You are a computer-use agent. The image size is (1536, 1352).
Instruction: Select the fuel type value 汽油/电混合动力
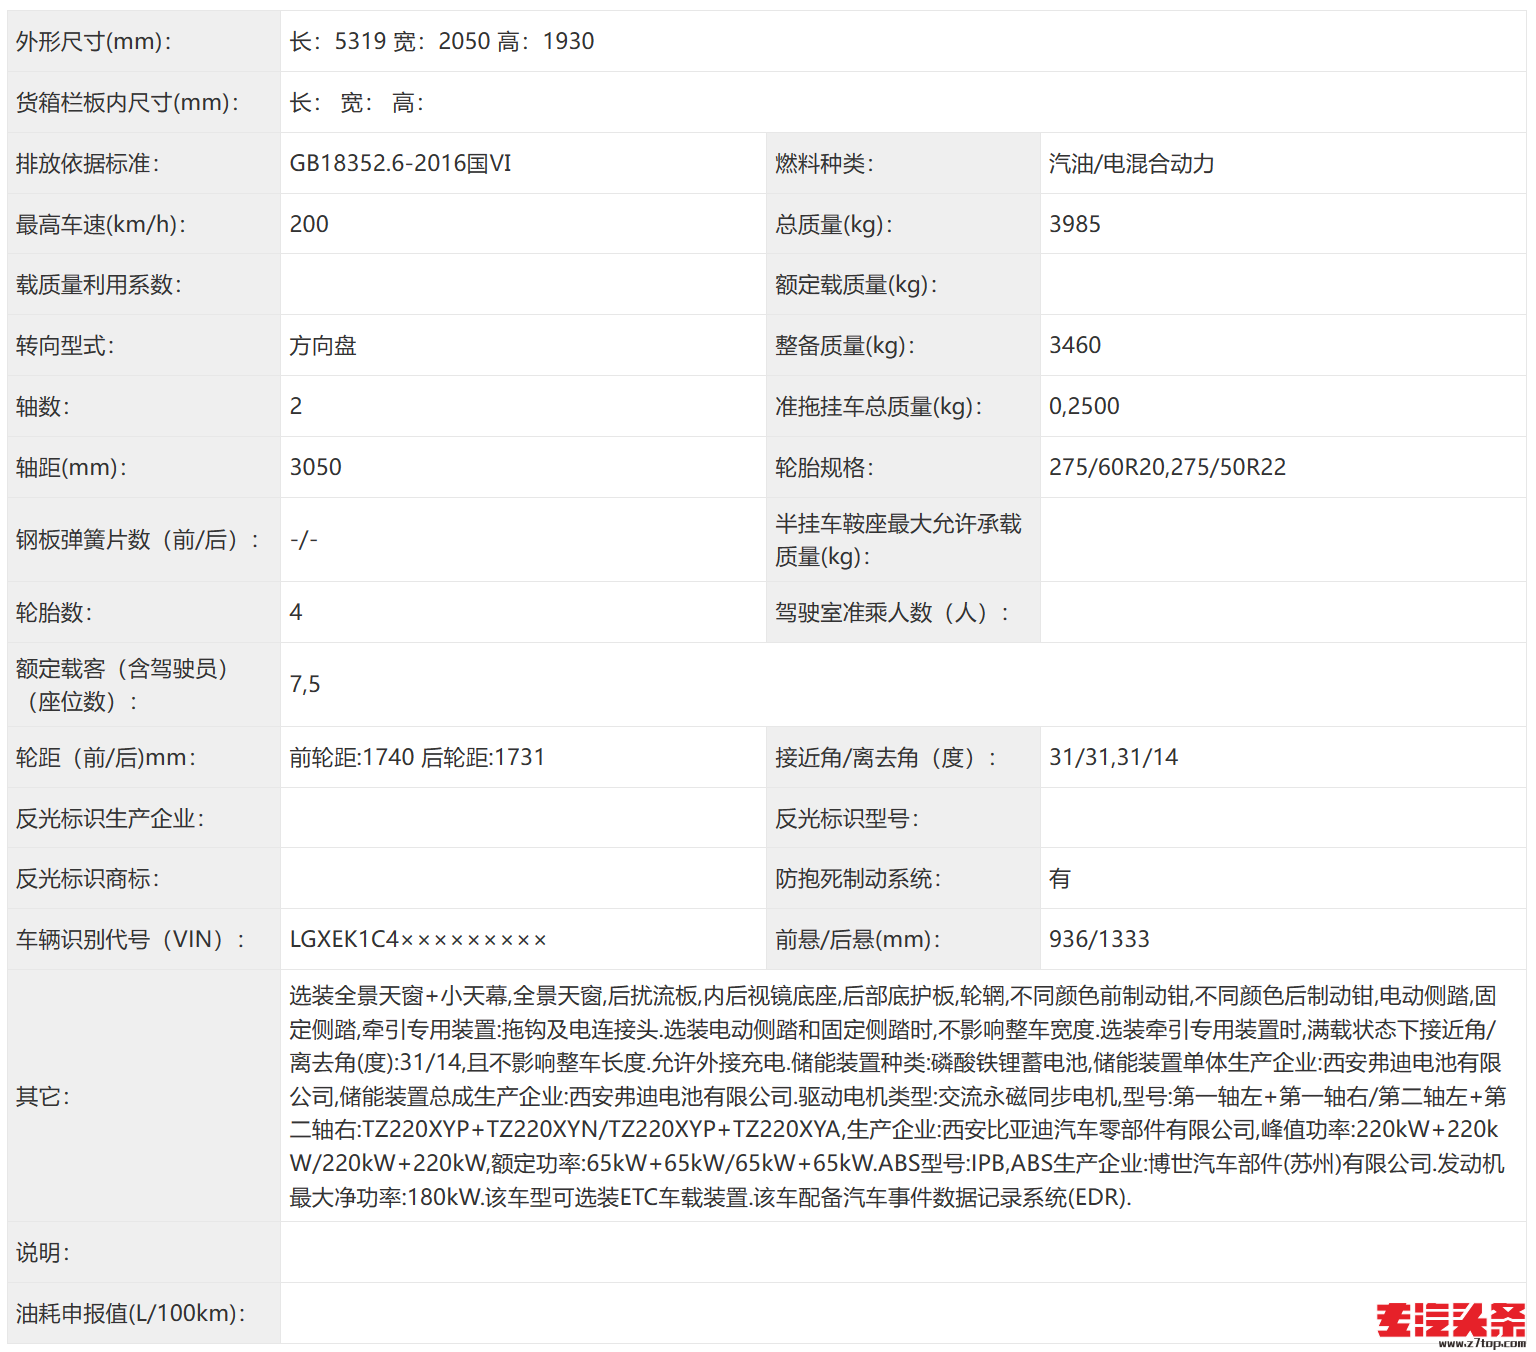pyautogui.click(x=1131, y=163)
